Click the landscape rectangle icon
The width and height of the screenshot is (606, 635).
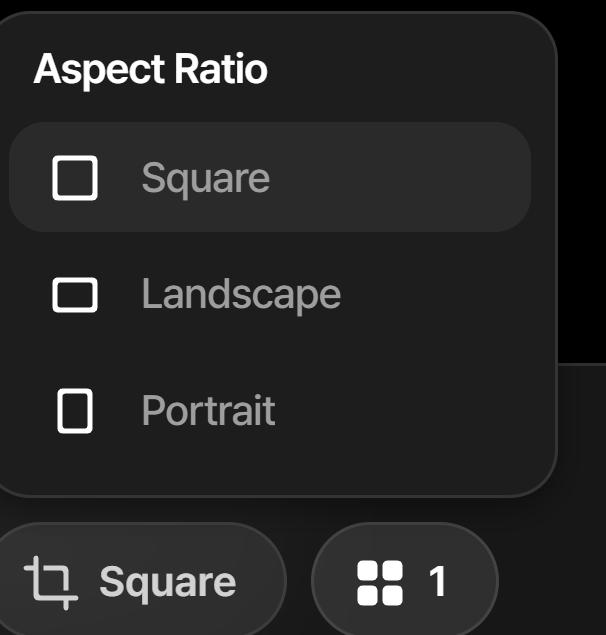[x=75, y=295]
